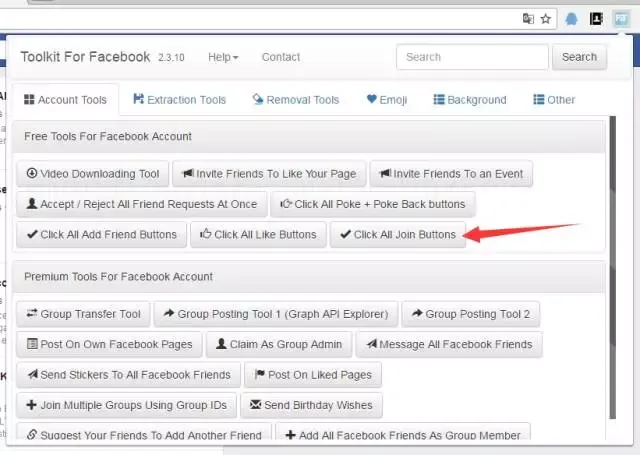Click All Poke + Poke Back buttons tool
Viewport: 640px width, 455px height.
(x=373, y=204)
